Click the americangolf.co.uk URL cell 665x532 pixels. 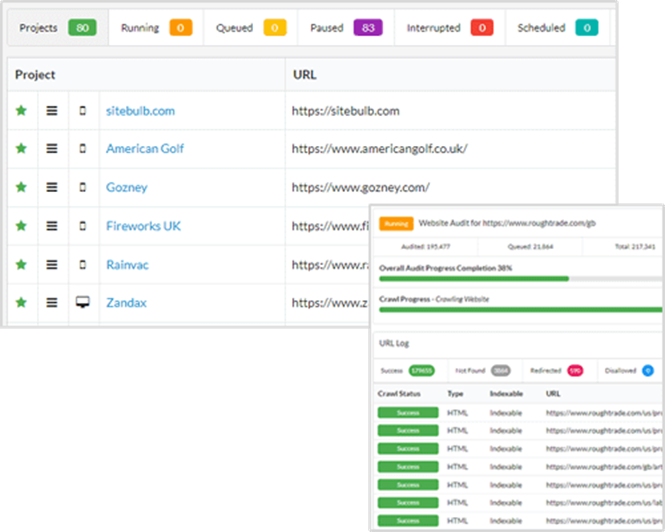(380, 148)
